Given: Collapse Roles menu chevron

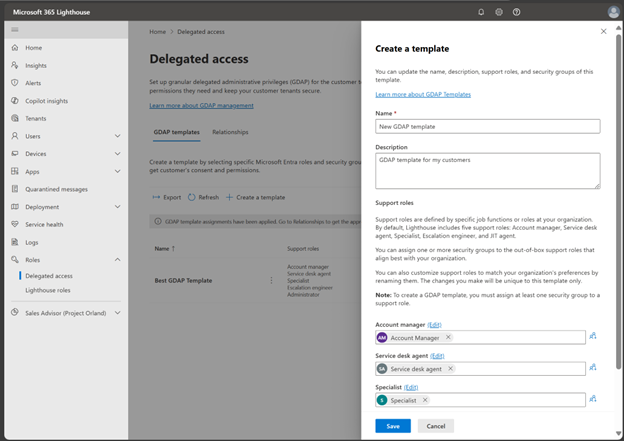Looking at the screenshot, I should pos(117,260).
